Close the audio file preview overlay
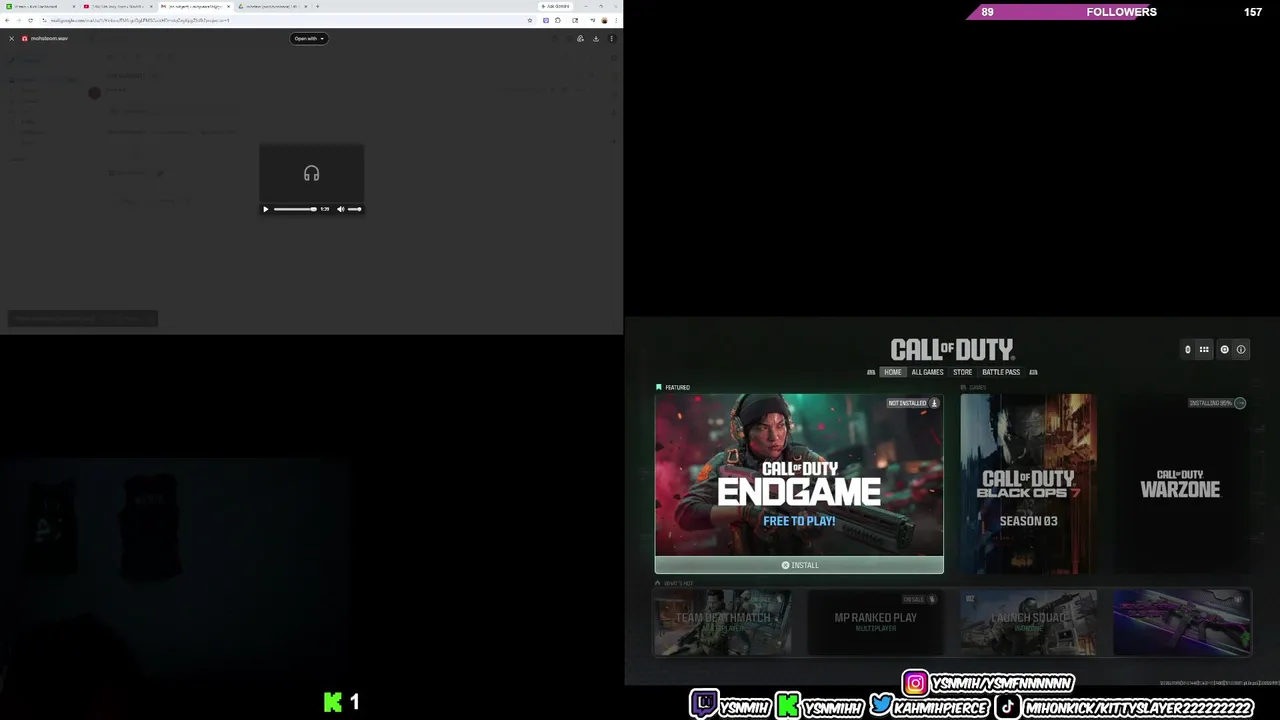Screen dimensions: 1280x720 click(x=11, y=38)
